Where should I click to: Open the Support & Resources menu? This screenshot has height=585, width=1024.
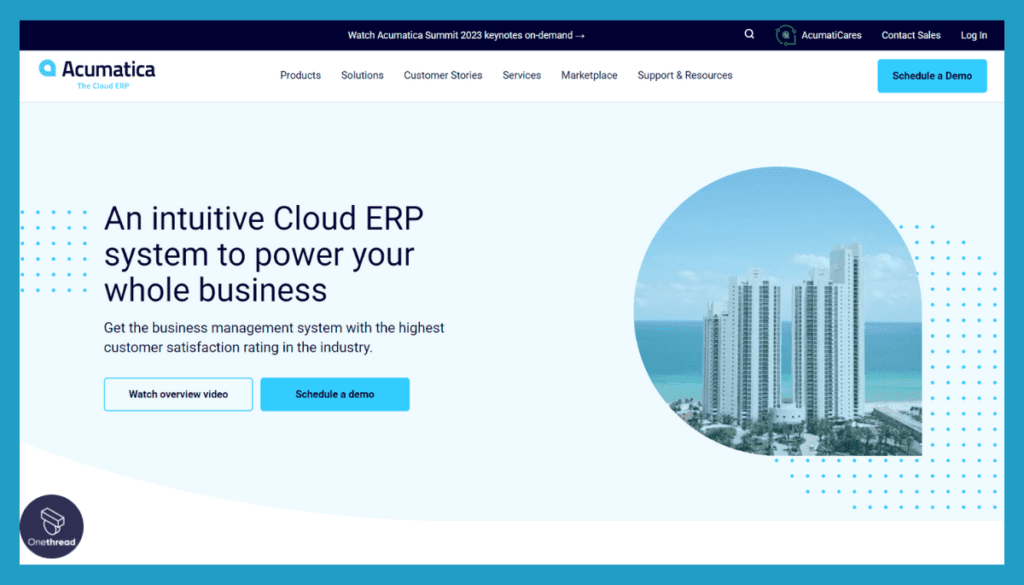[684, 75]
